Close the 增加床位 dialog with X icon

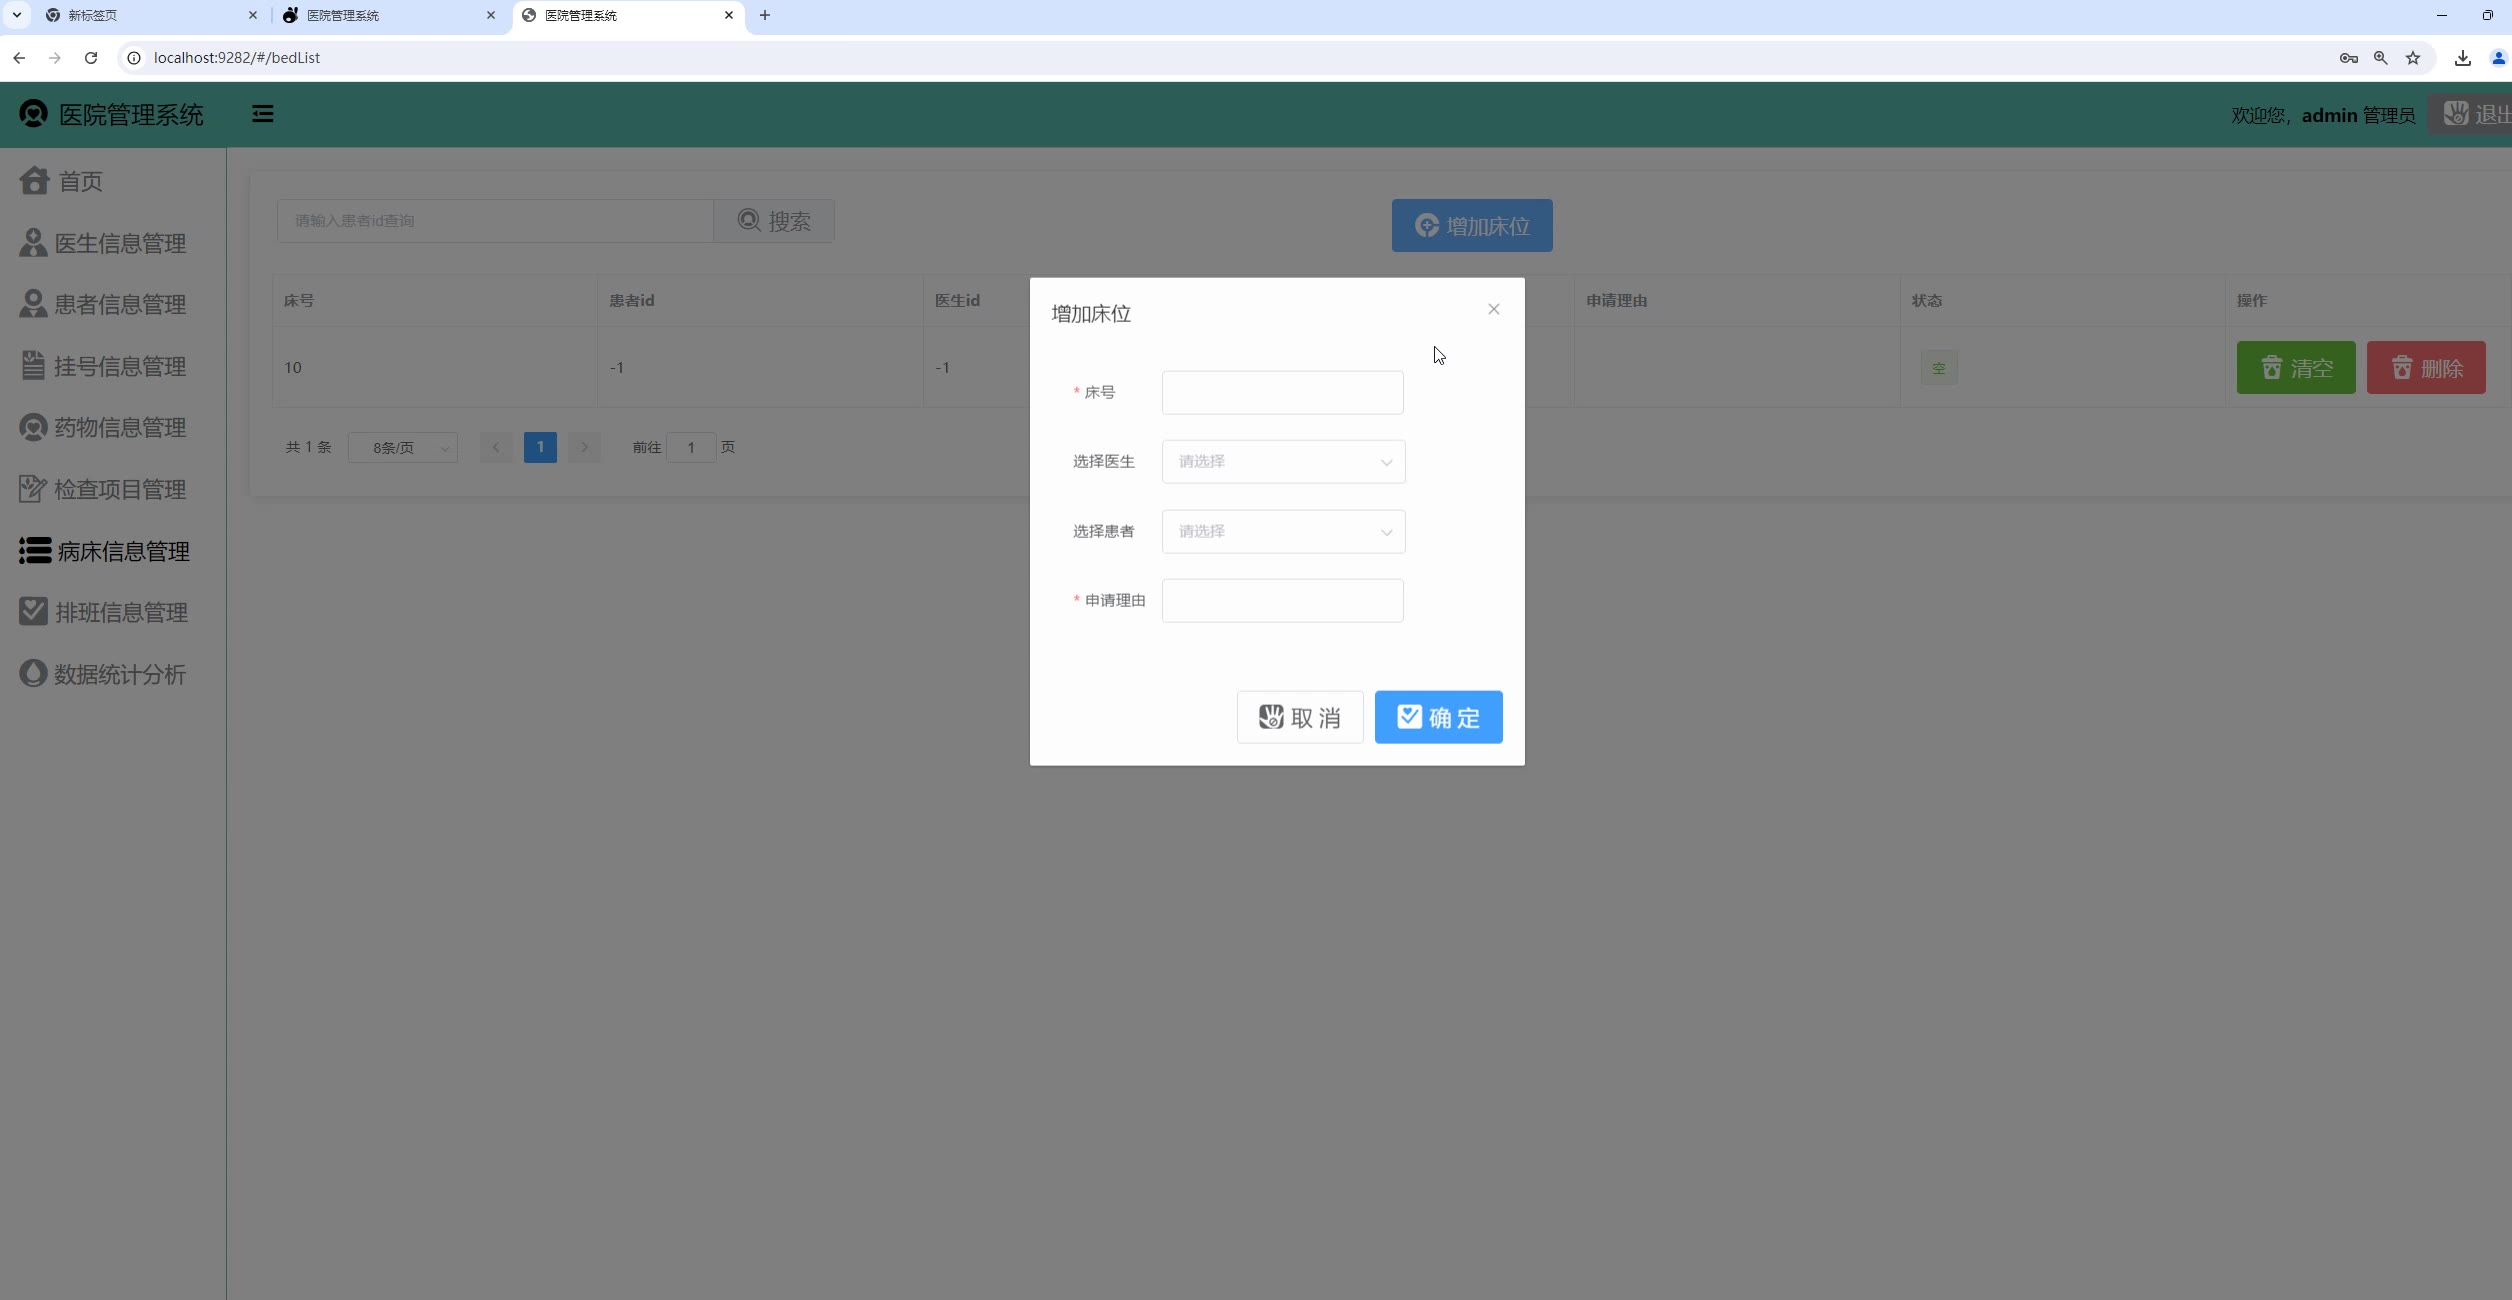[1493, 309]
